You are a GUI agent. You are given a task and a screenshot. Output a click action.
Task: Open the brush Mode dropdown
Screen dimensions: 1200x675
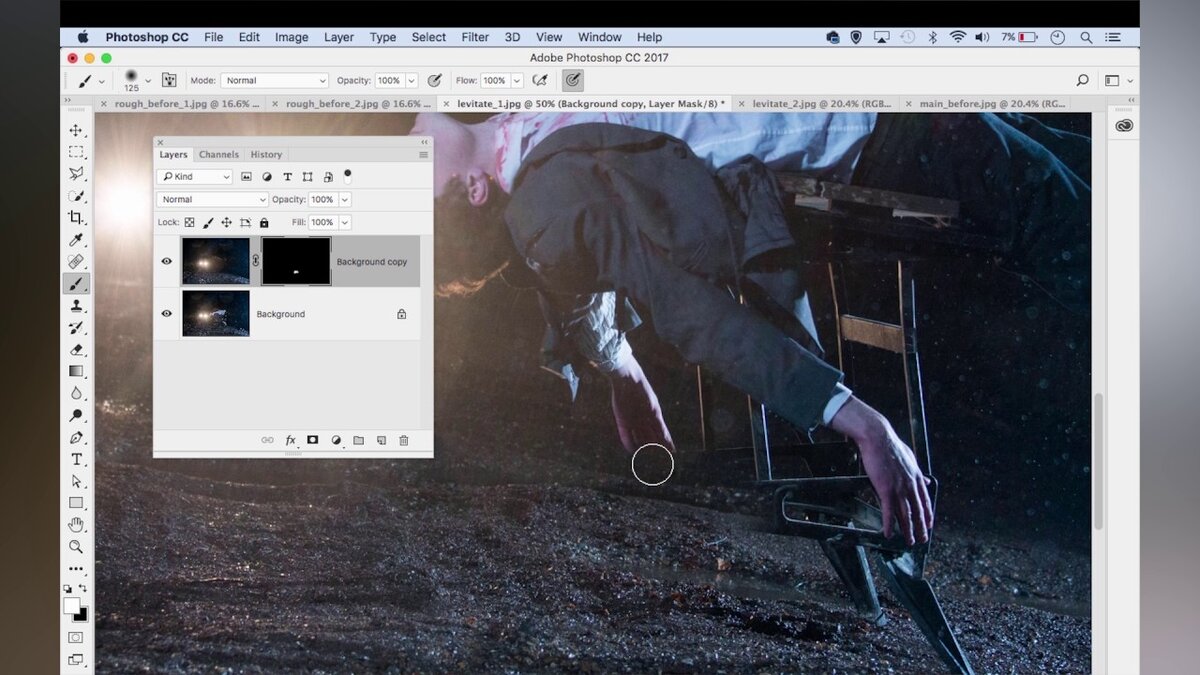click(x=274, y=81)
